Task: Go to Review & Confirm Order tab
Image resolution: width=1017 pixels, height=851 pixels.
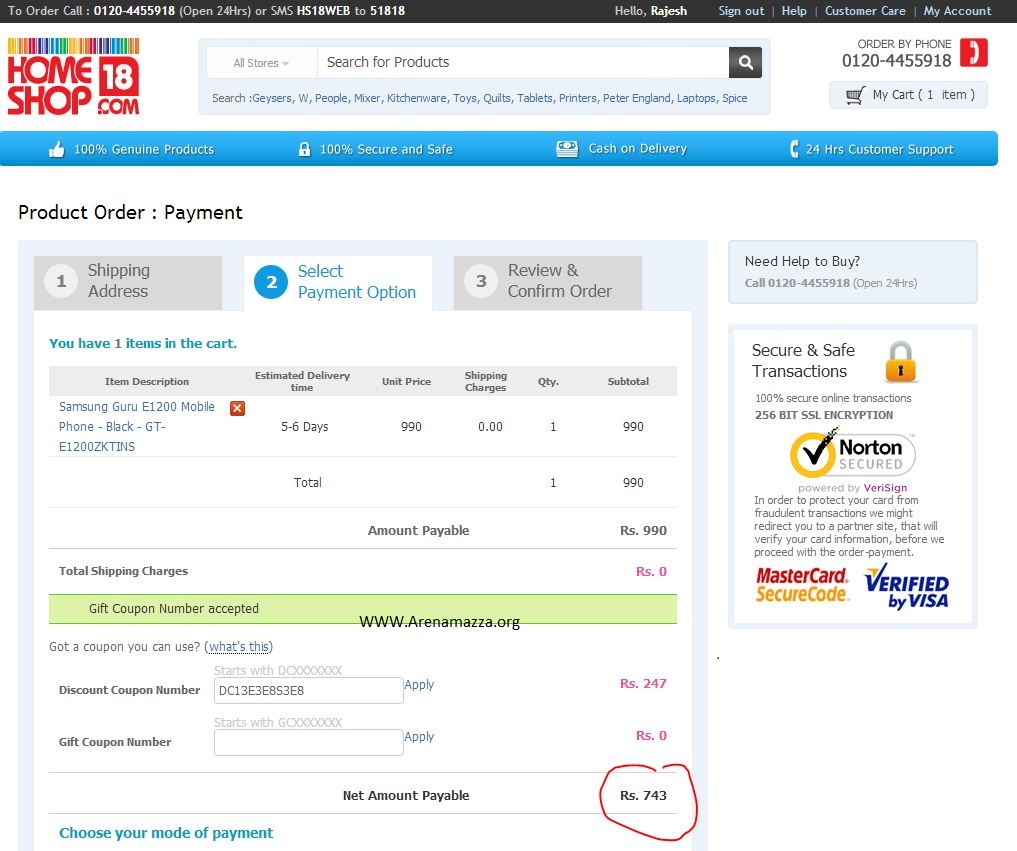Action: click(x=547, y=282)
